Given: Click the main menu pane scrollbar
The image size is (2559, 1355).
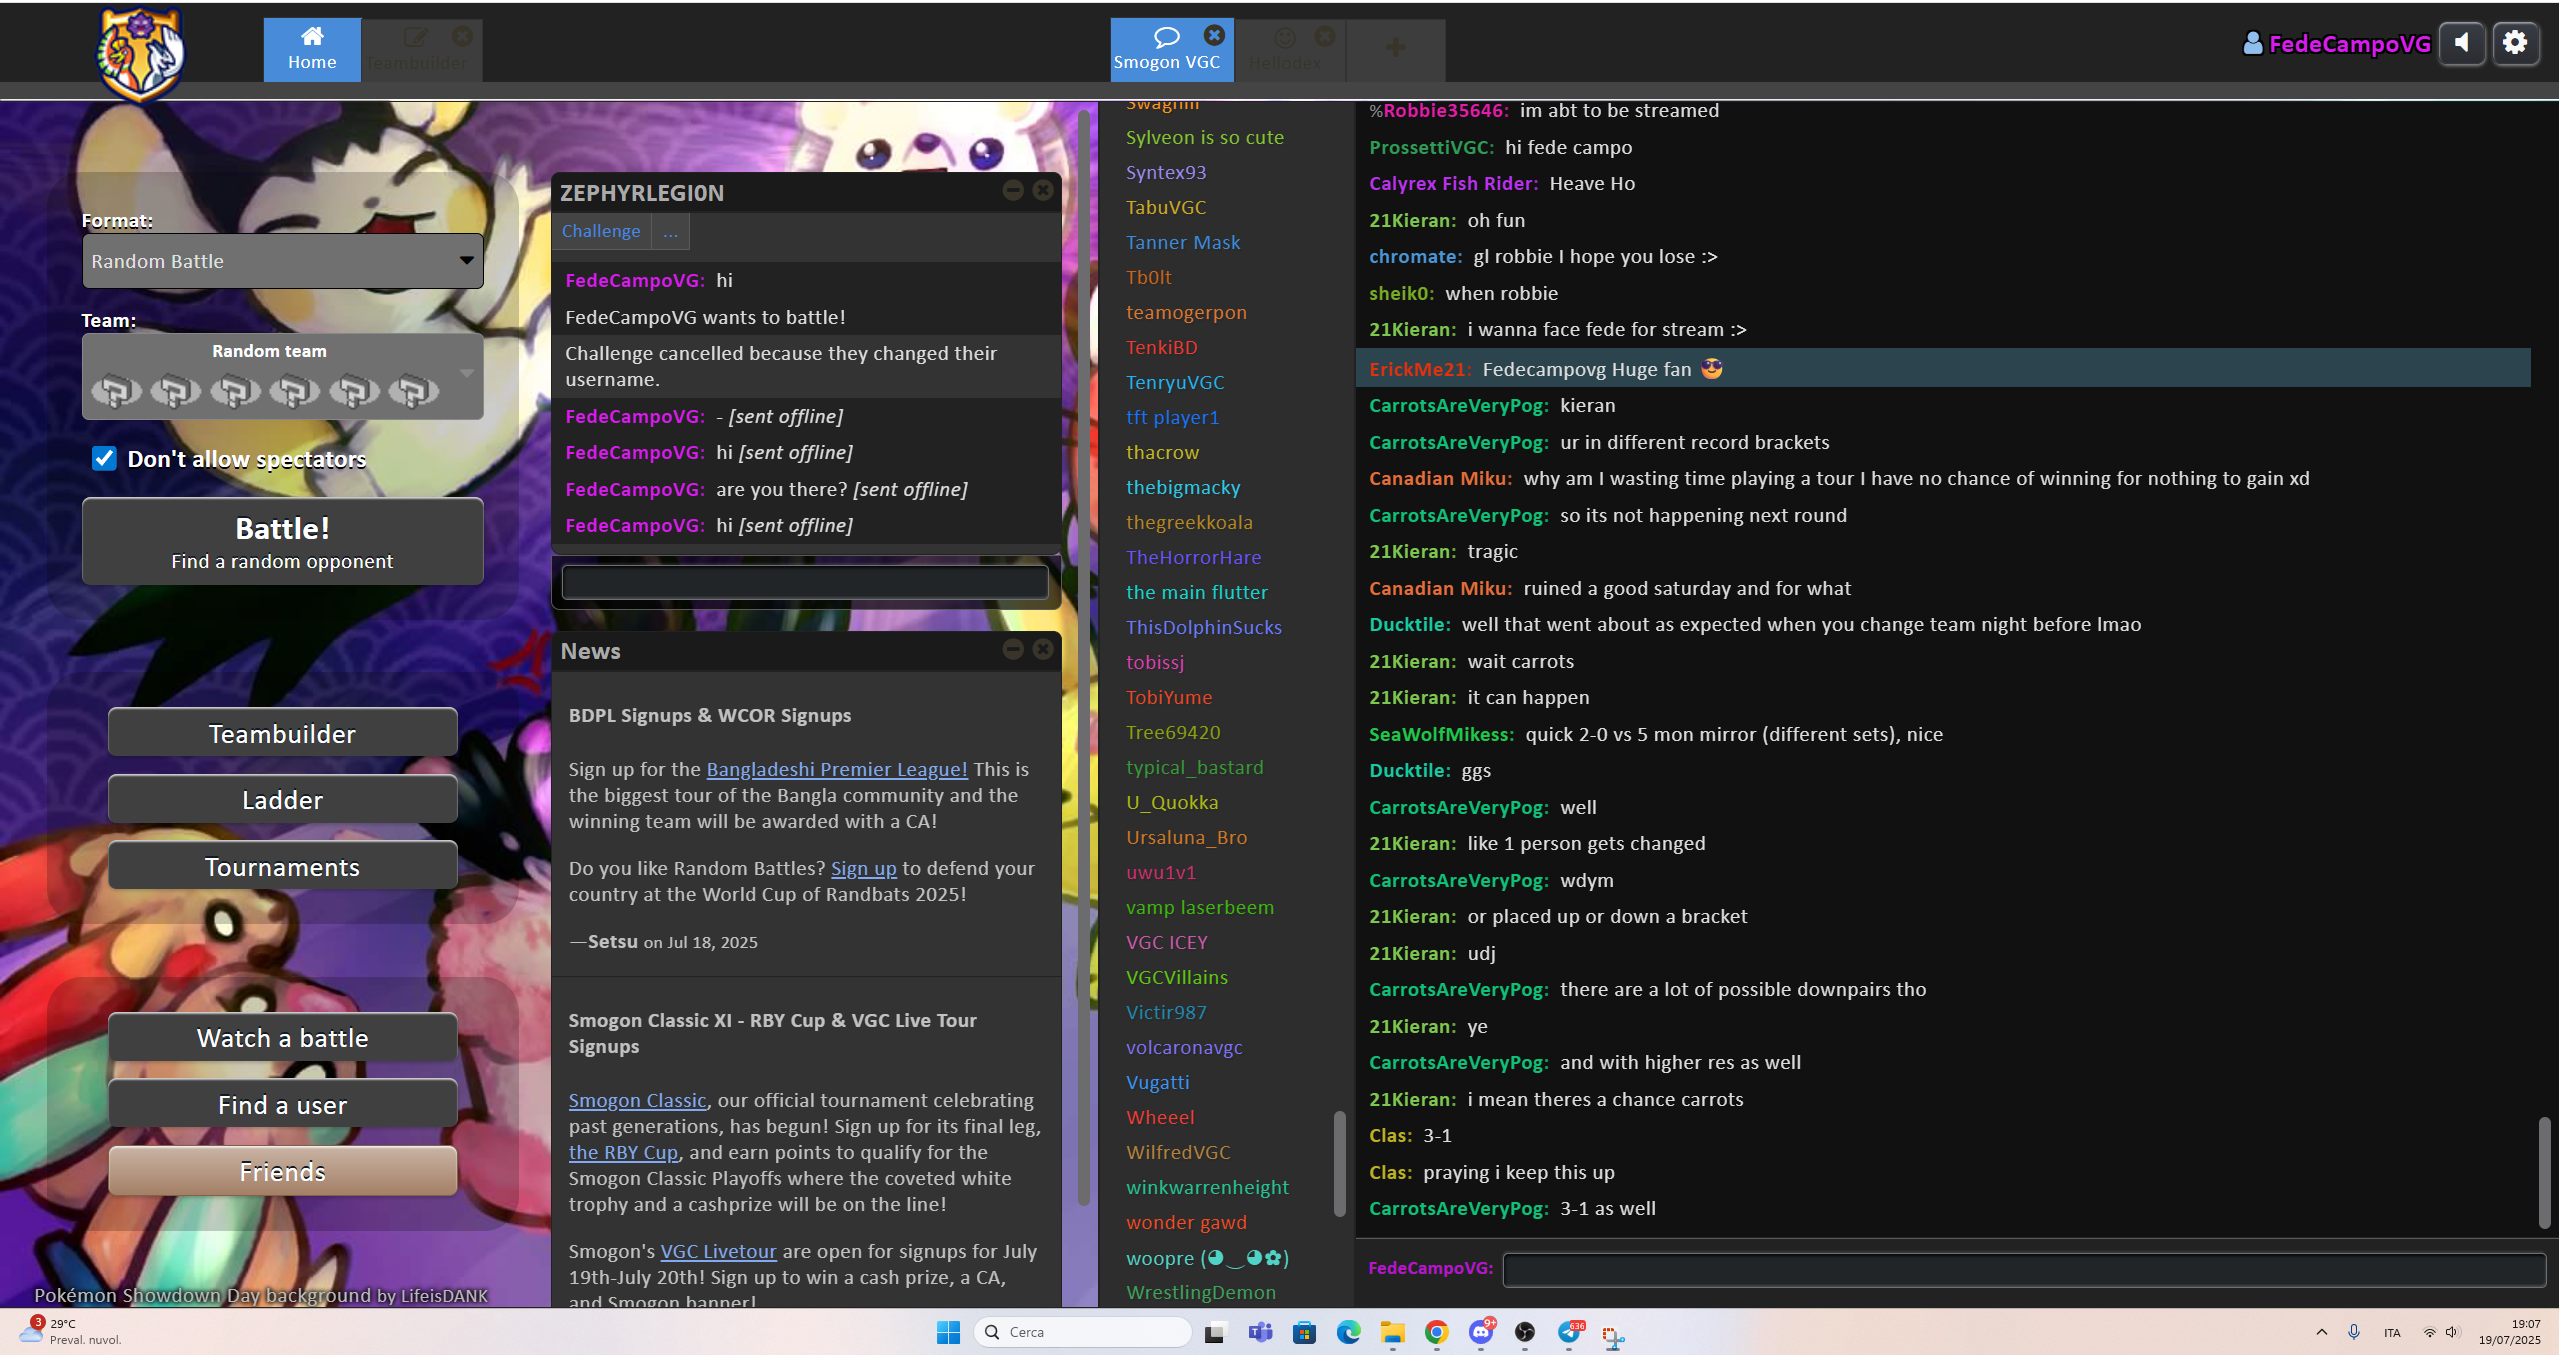Looking at the screenshot, I should point(1083,660).
